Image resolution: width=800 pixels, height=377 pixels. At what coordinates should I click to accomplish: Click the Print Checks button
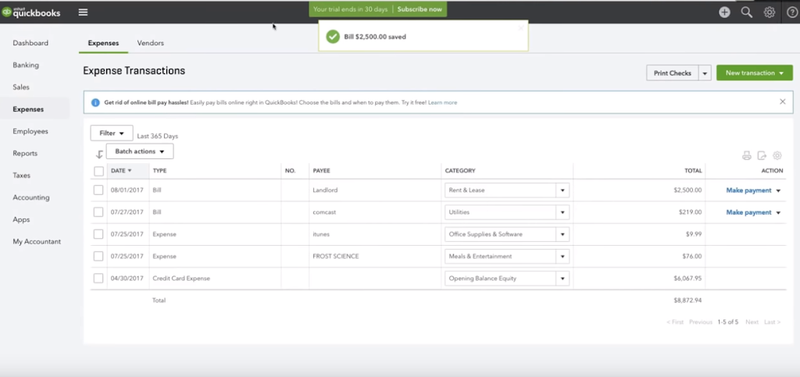point(672,73)
